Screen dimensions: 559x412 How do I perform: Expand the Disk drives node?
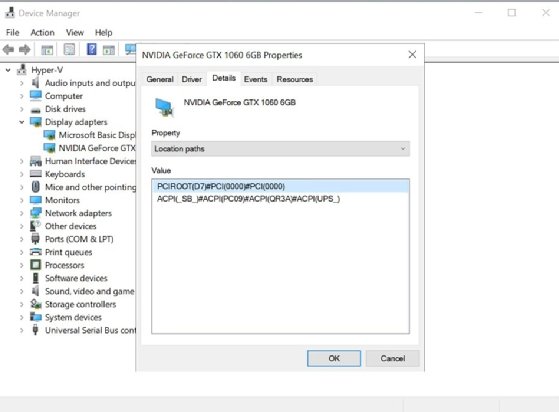pyautogui.click(x=22, y=109)
